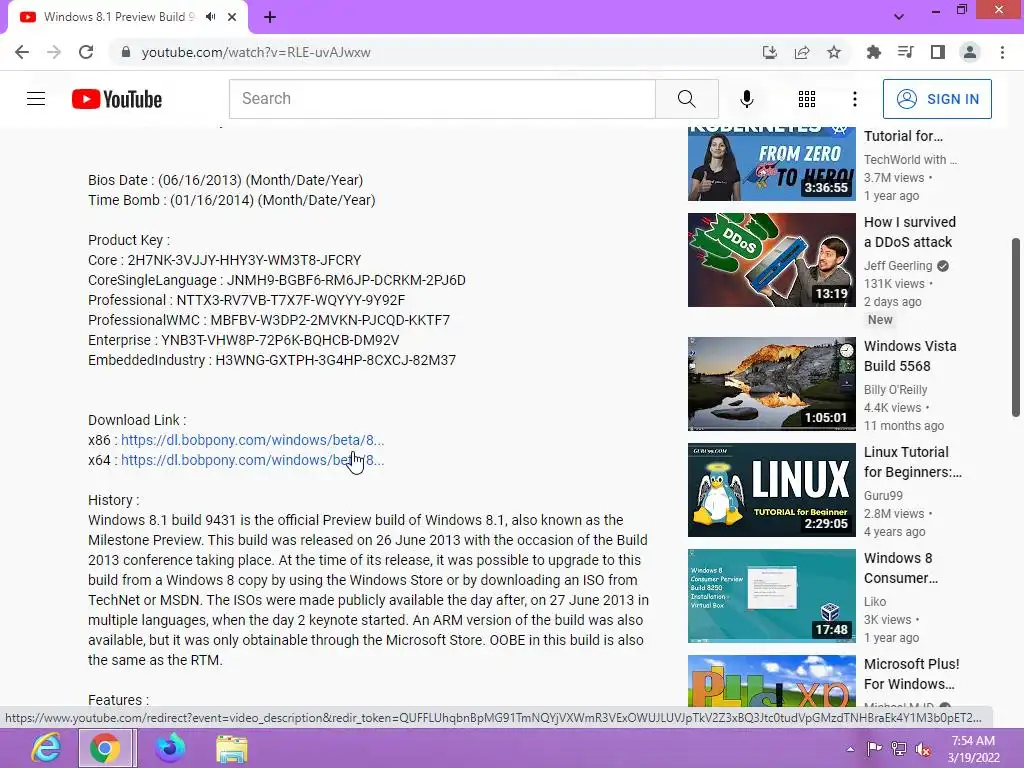Click the Professional product key line

pyautogui.click(x=246, y=300)
